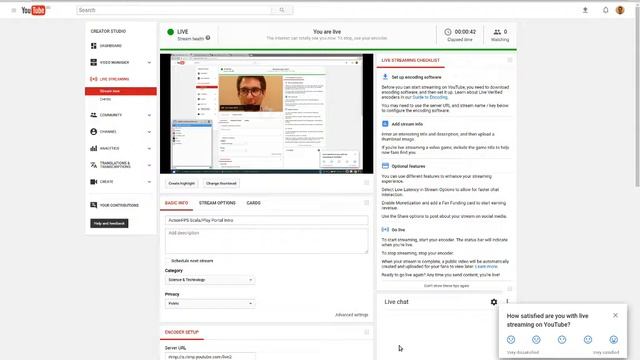This screenshot has height=360, width=640.
Task: Switch to the Cards tab
Action: 253,203
